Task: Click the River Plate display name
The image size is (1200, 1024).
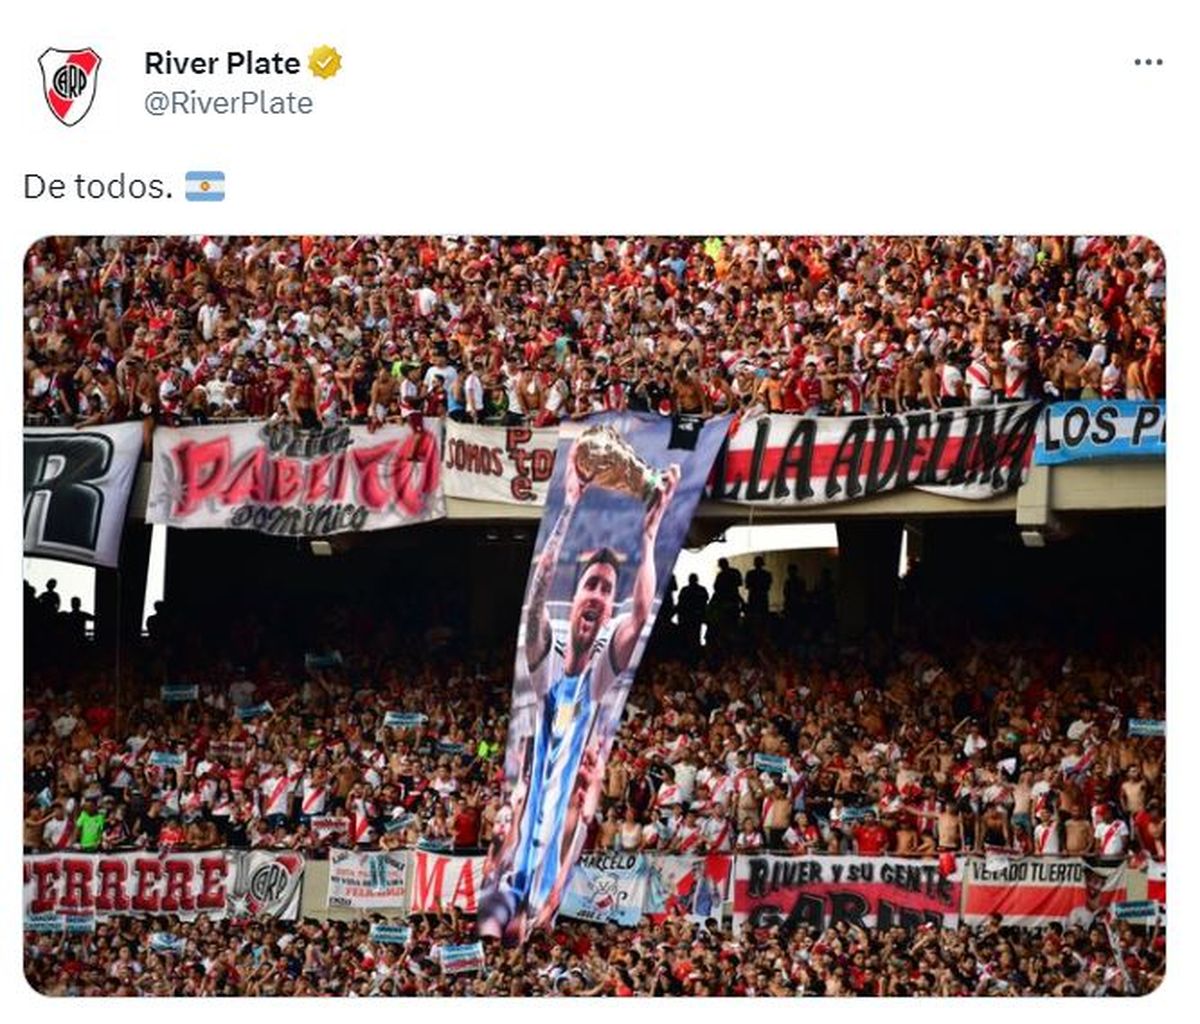Action: [x=222, y=63]
